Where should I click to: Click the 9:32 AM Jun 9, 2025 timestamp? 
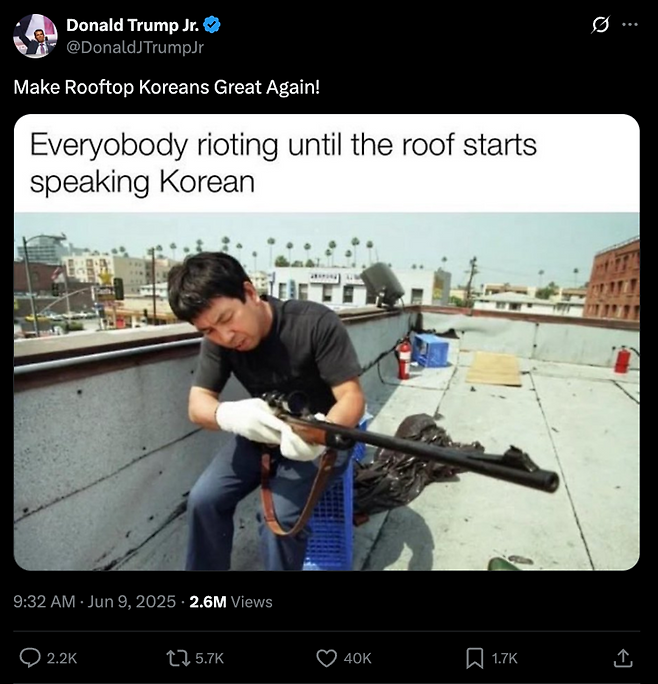[95, 602]
